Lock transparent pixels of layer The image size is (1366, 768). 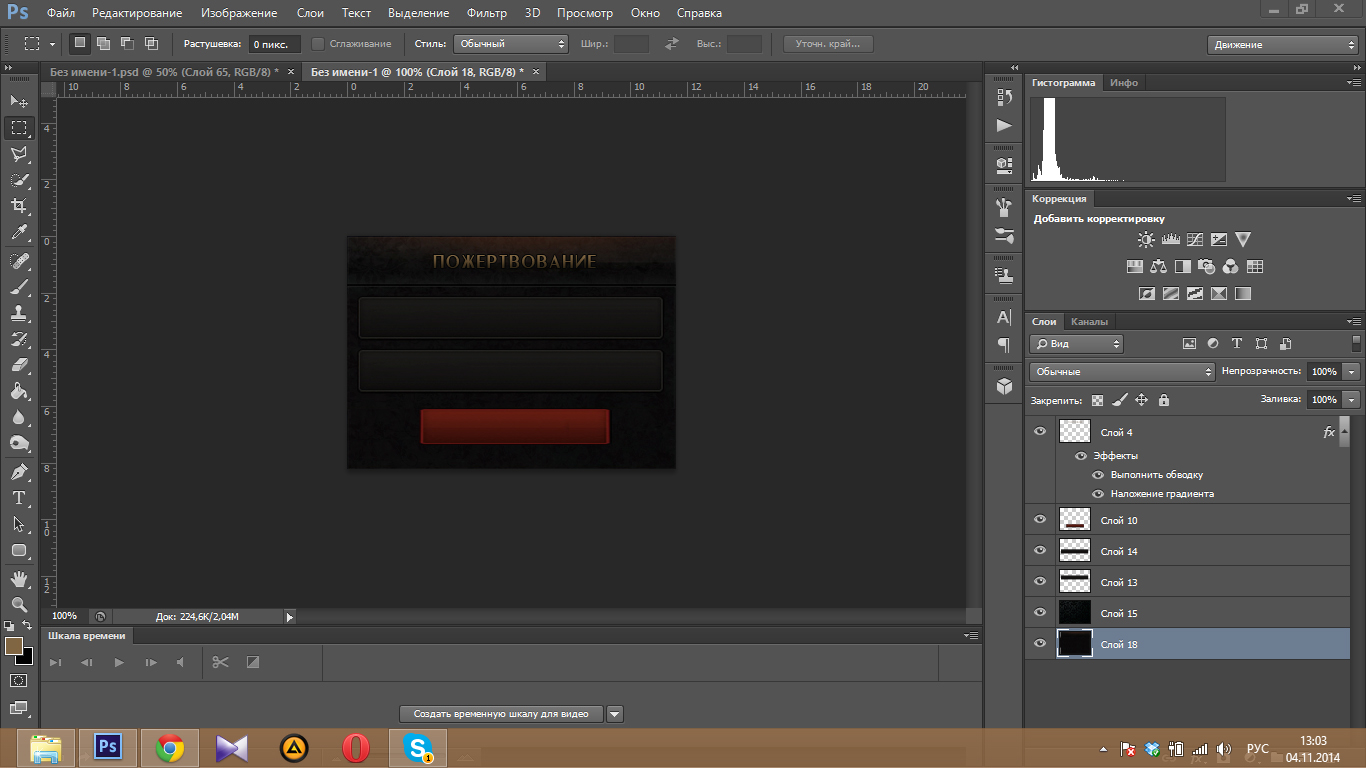tap(1097, 400)
